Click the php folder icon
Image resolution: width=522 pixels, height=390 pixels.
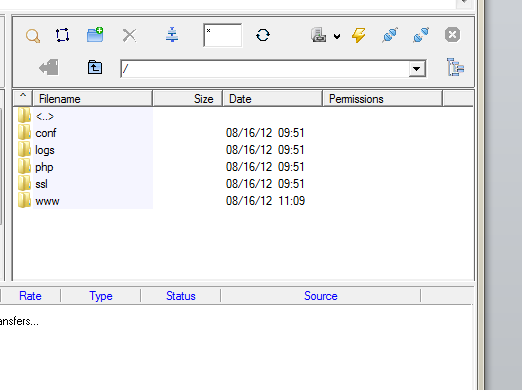(25, 166)
